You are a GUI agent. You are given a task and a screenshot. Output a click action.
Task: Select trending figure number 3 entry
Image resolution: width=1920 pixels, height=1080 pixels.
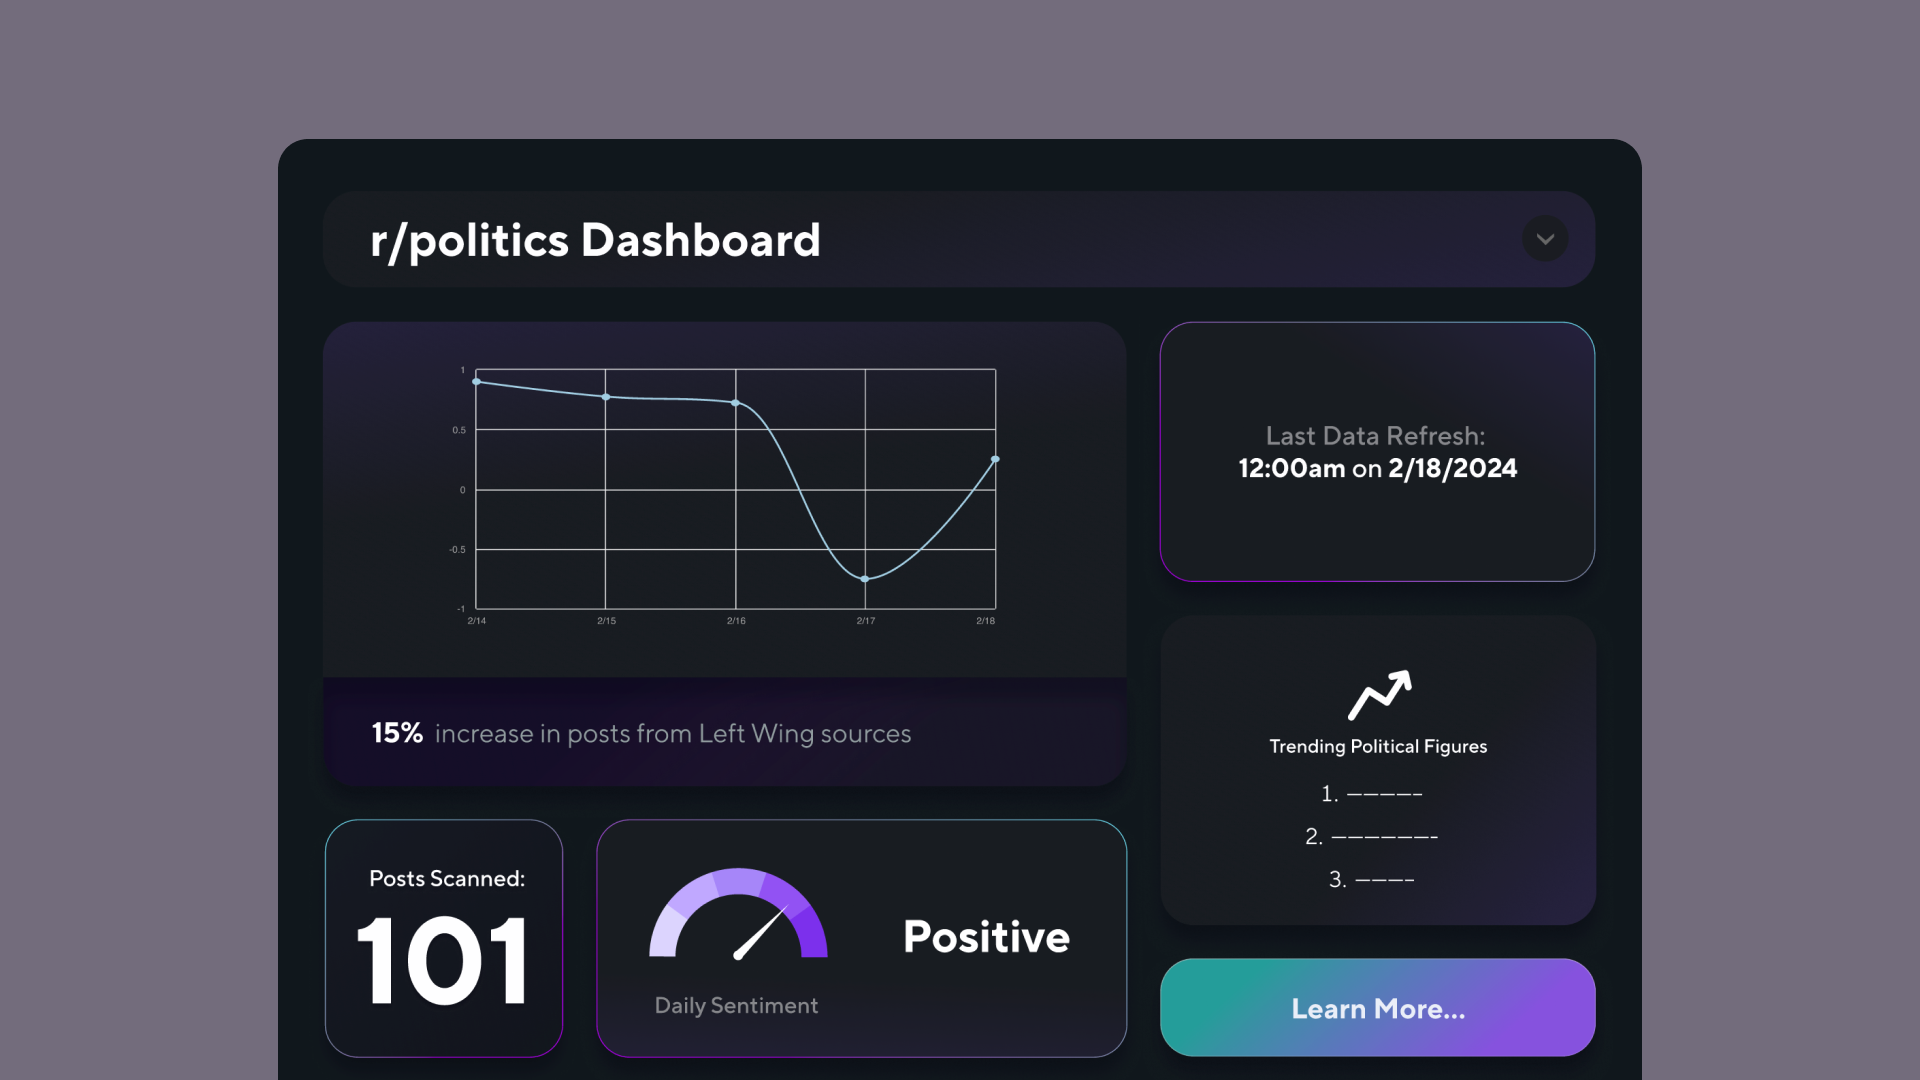(x=1371, y=880)
